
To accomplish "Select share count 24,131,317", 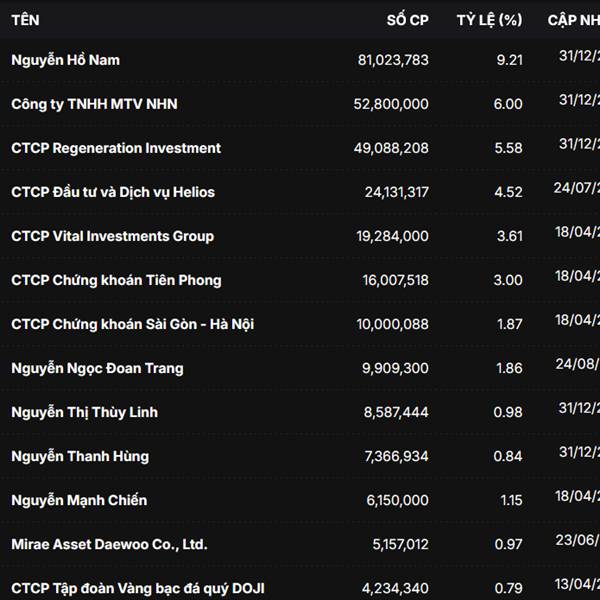I will point(396,192).
